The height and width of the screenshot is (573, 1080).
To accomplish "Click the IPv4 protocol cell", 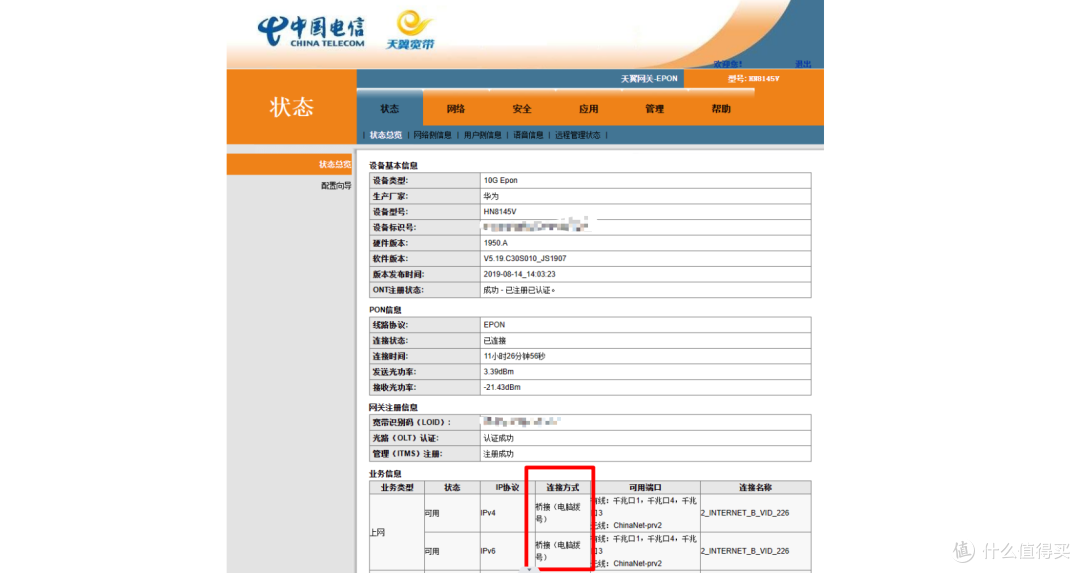I will pos(488,513).
